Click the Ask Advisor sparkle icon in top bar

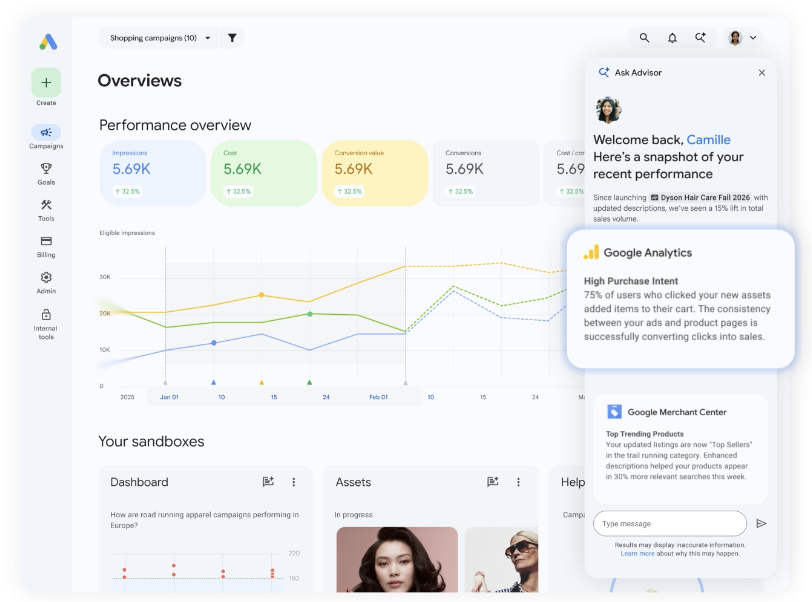[x=700, y=37]
